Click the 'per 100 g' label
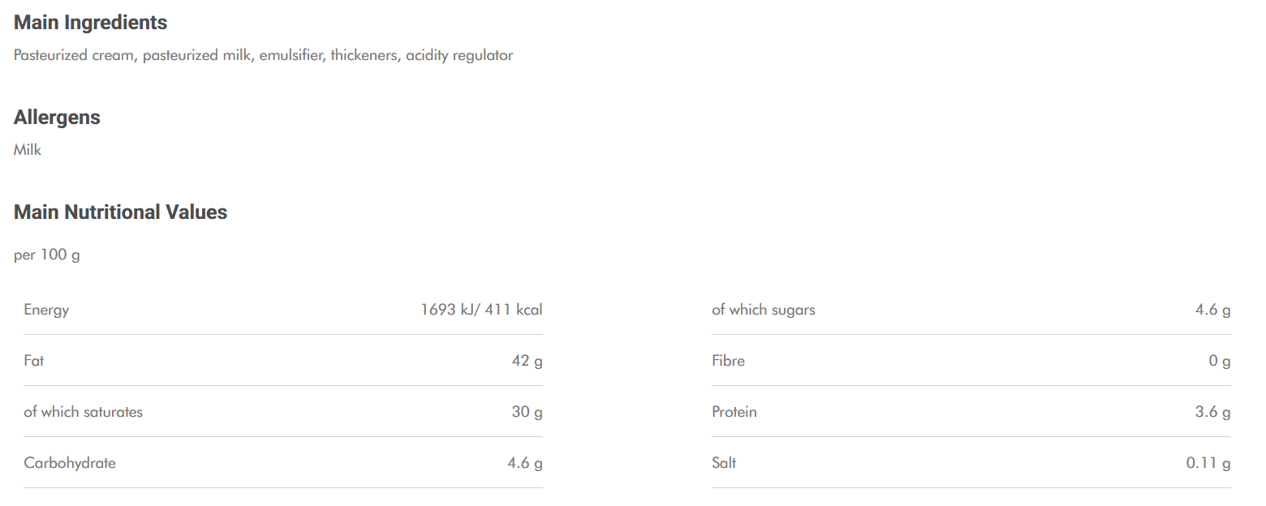The image size is (1266, 506). click(x=47, y=255)
